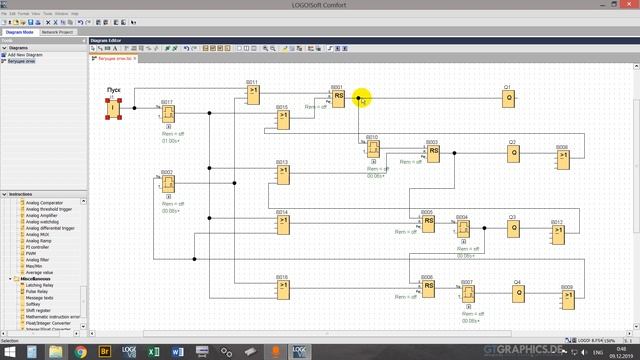Select RS block B003
The width and height of the screenshot is (640, 360).
[433, 154]
